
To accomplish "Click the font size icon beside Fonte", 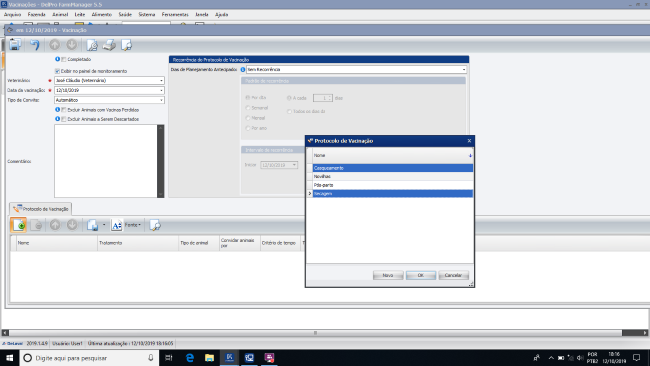I will coord(116,225).
